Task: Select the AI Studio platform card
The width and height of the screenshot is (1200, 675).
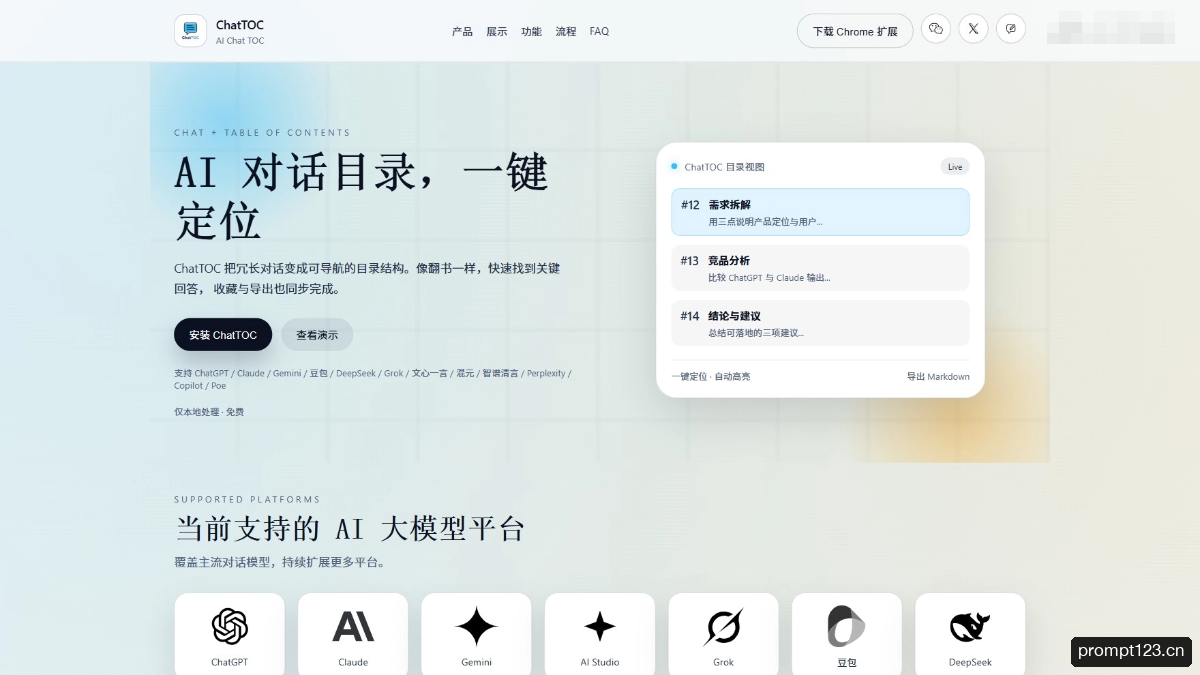Action: click(x=600, y=634)
